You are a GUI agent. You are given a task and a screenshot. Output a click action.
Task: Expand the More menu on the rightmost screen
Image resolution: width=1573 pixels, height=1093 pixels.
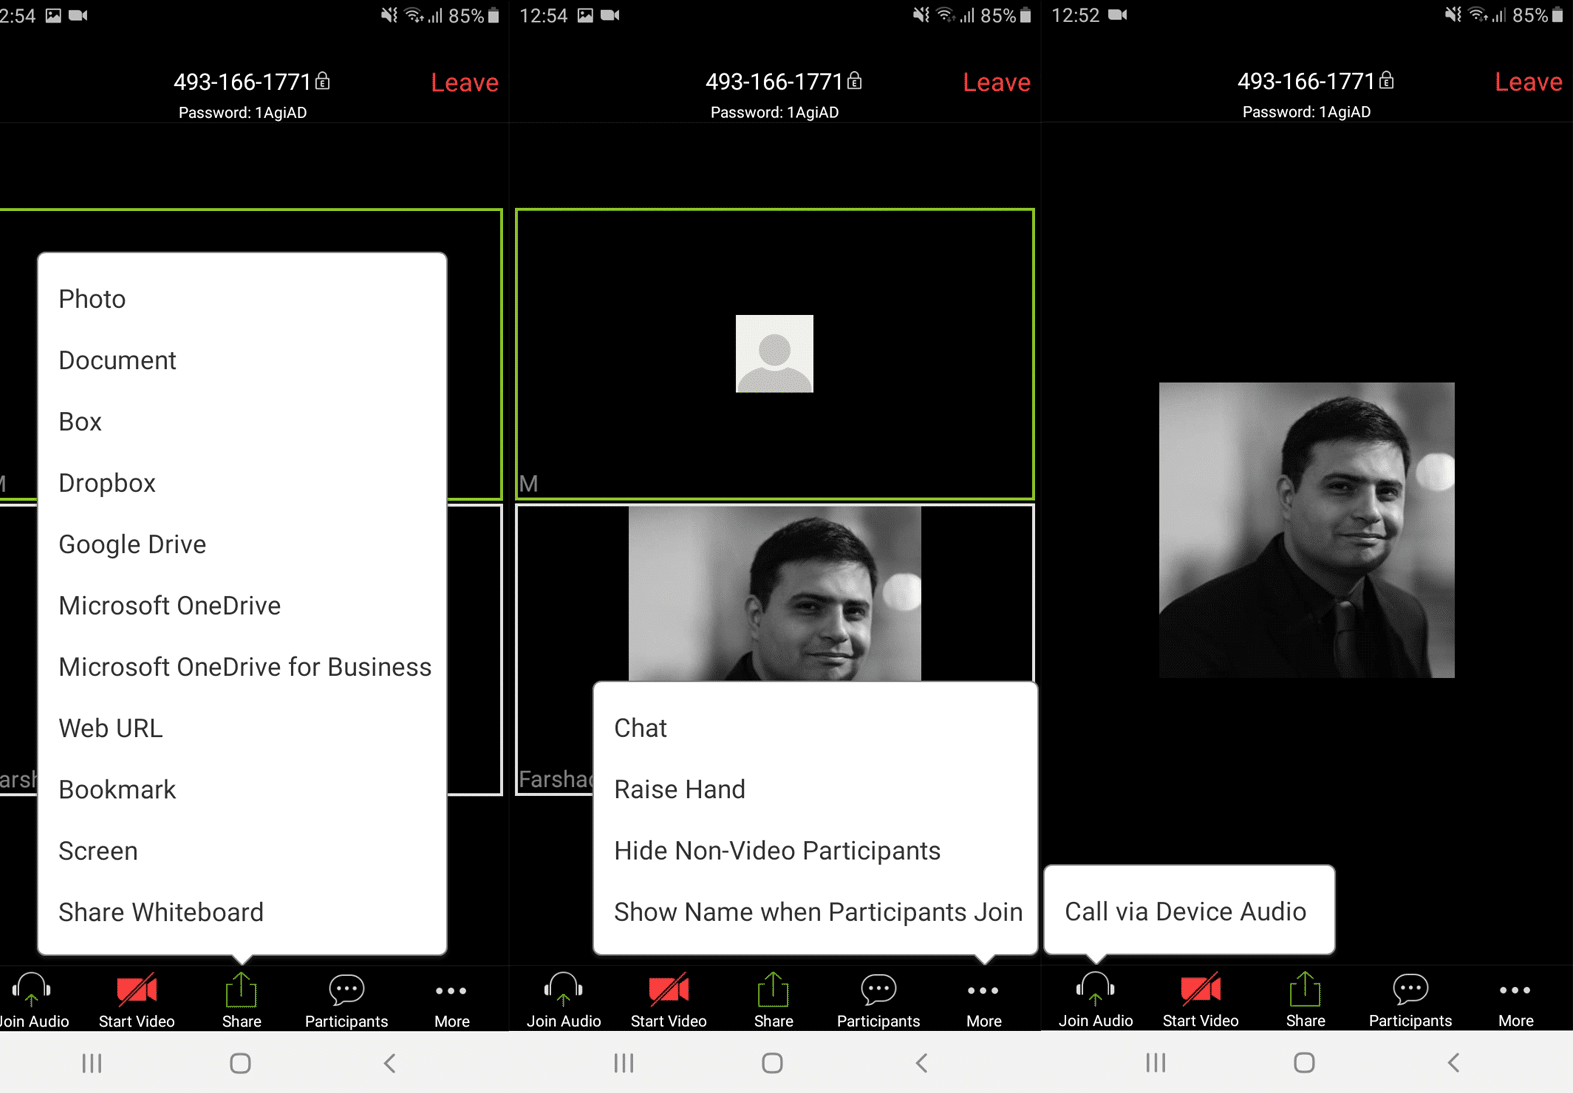pos(1515,999)
